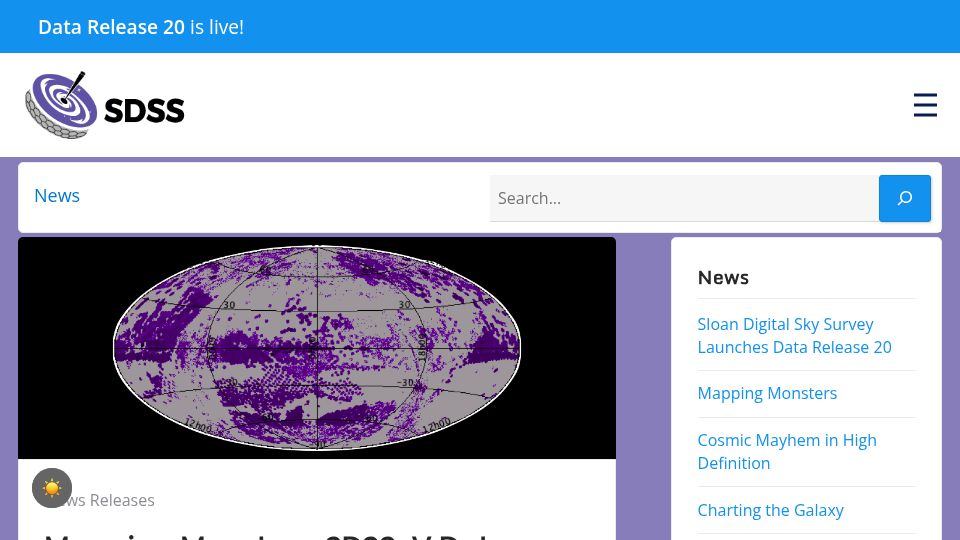This screenshot has width=960, height=540.
Task: Click the search magnifier button
Action: tap(904, 198)
